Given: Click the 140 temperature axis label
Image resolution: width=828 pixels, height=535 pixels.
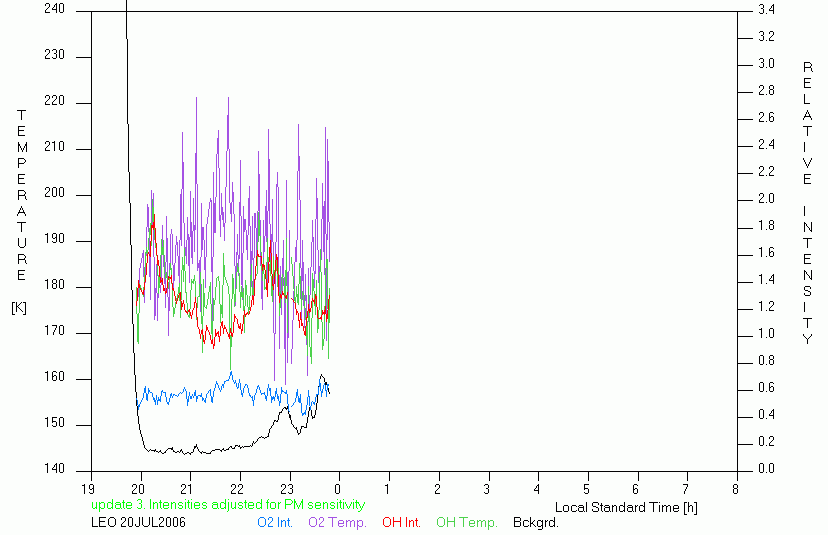Looking at the screenshot, I should [54, 468].
